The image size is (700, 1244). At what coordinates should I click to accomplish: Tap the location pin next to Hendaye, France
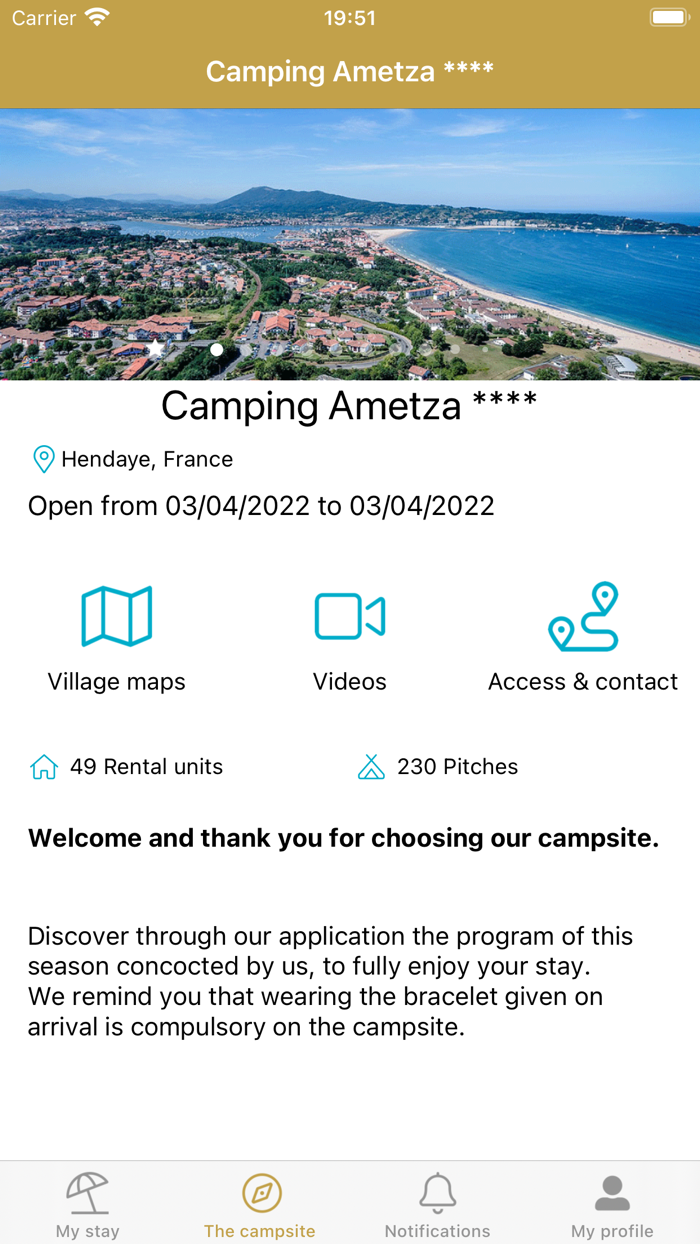pyautogui.click(x=41, y=458)
